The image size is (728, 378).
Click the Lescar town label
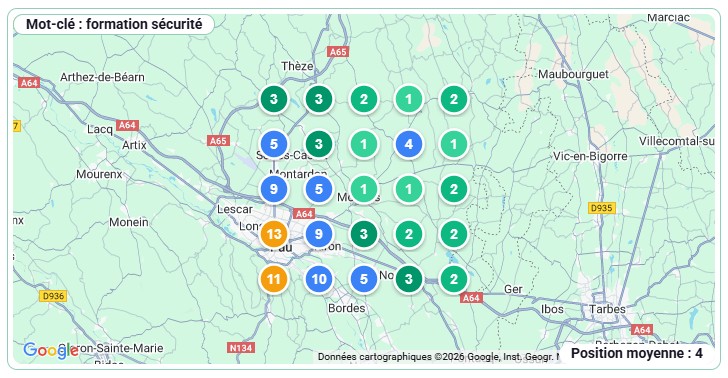[x=235, y=209]
